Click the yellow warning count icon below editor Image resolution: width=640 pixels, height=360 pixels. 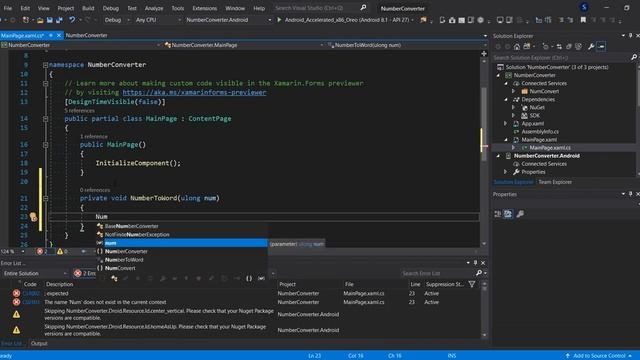pyautogui.click(x=60, y=251)
